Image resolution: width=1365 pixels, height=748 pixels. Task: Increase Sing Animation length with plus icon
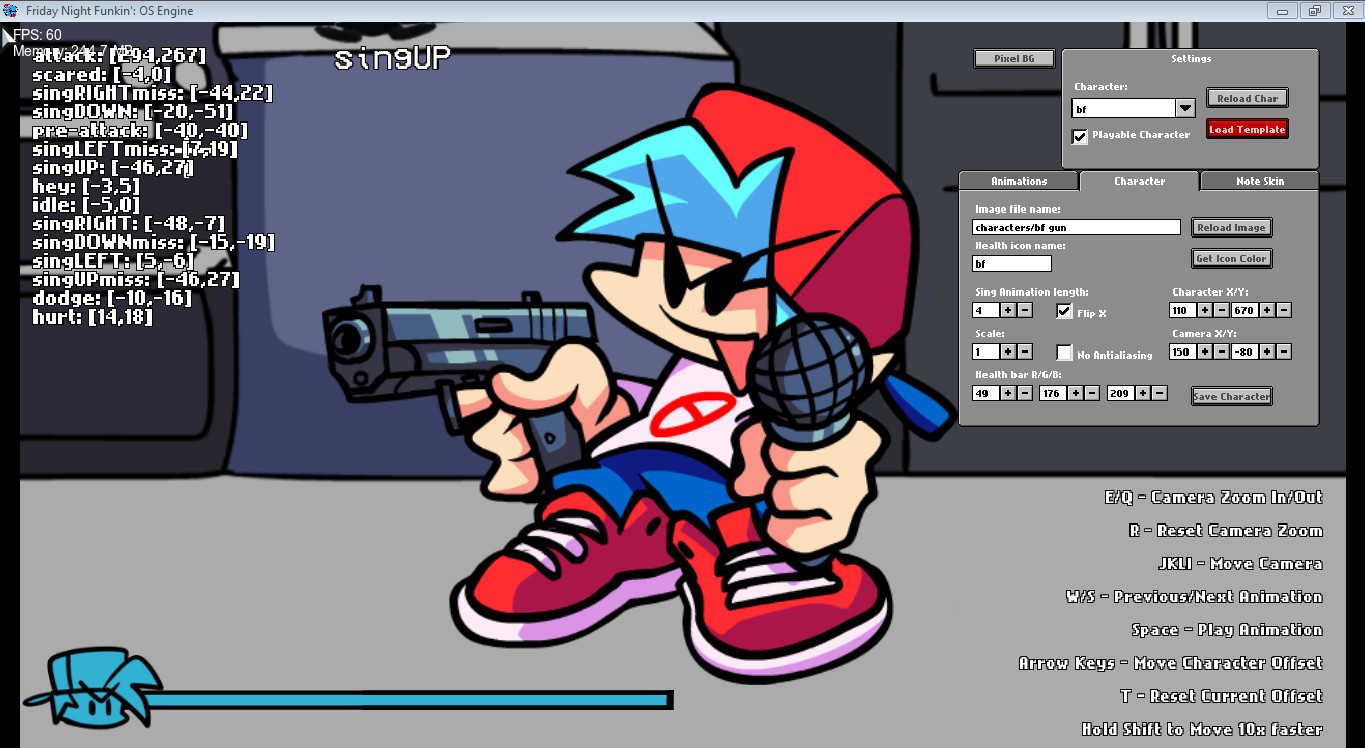pos(1007,310)
